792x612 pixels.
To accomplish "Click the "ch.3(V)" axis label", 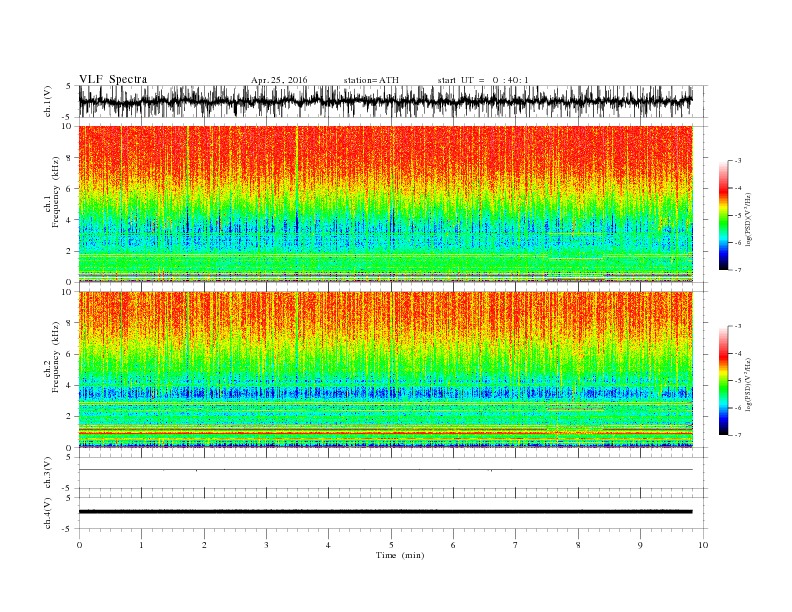I will tap(48, 473).
